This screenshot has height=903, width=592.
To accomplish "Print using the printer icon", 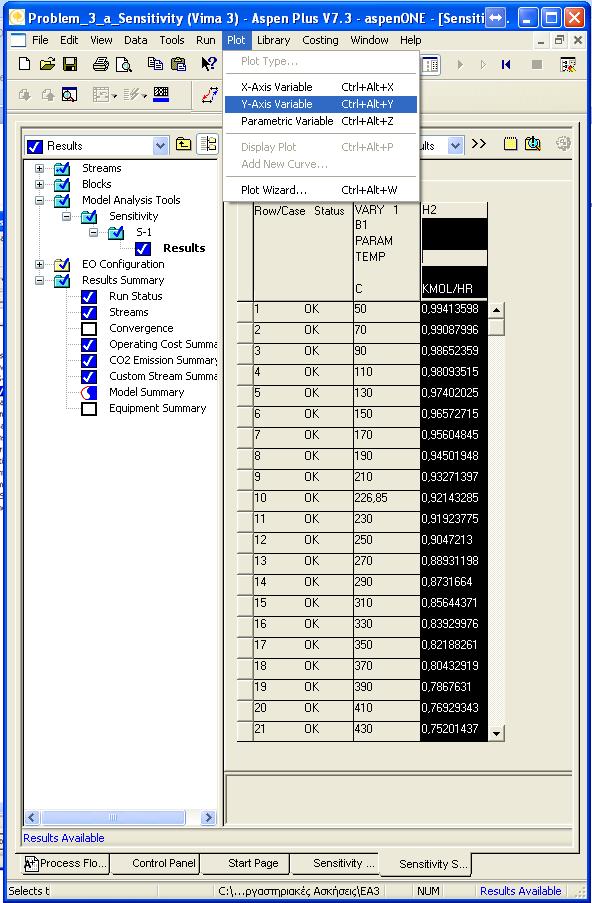I will 101,64.
